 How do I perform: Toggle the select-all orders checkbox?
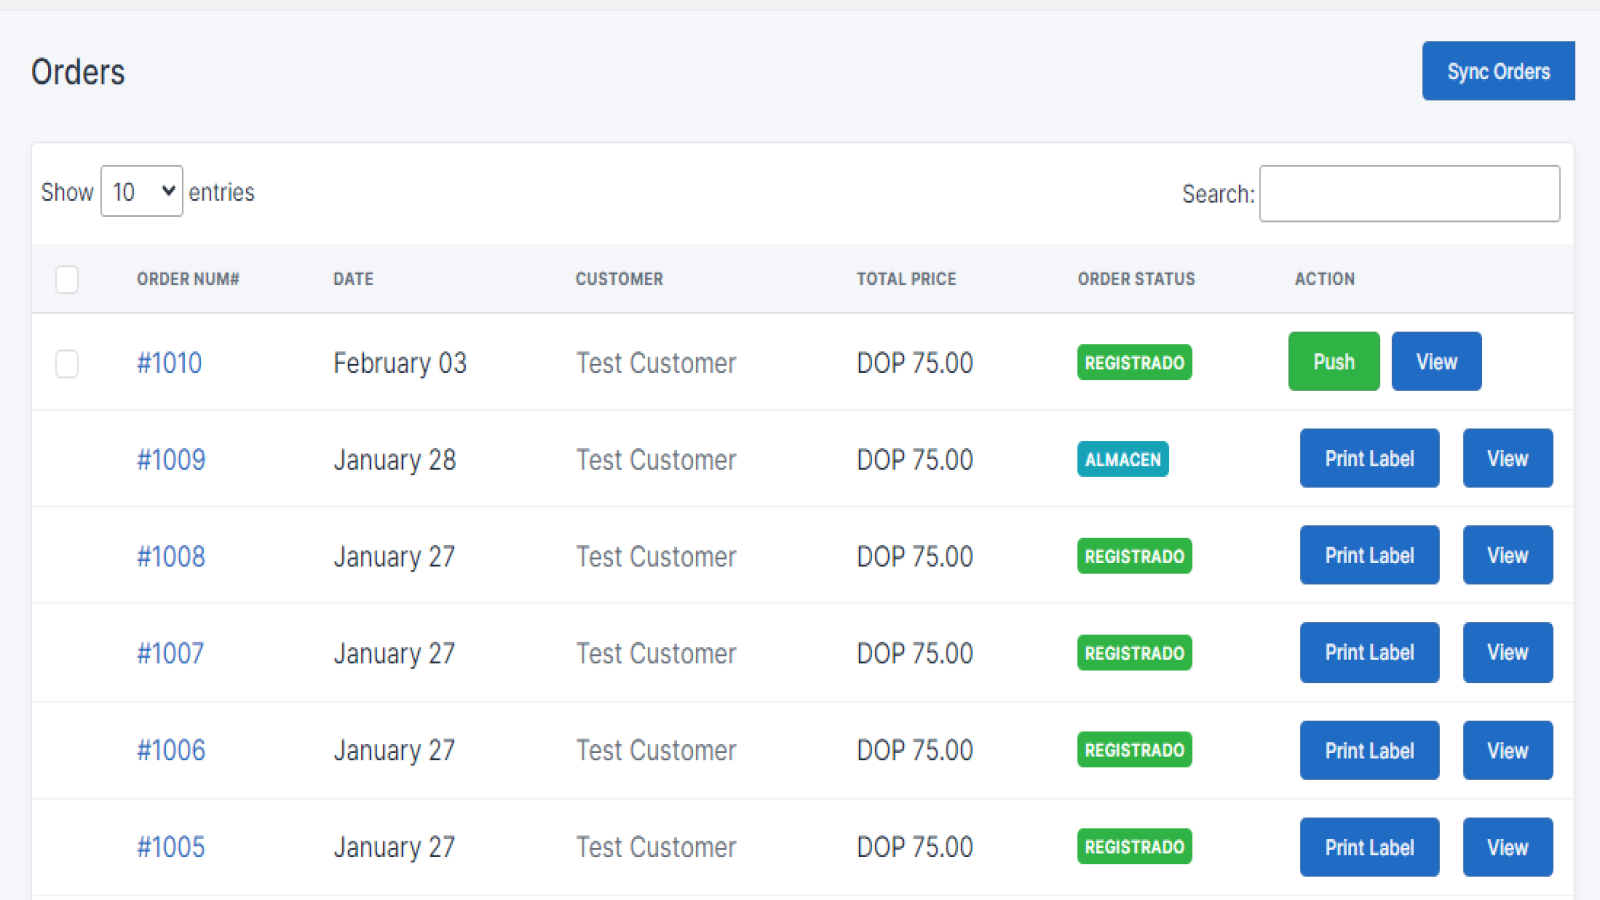pyautogui.click(x=66, y=280)
